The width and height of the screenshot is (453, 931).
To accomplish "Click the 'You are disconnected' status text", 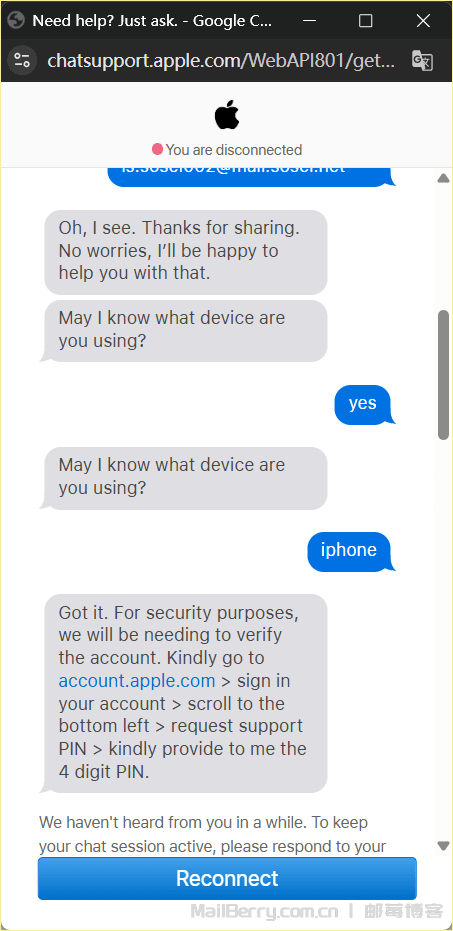I will coord(234,150).
